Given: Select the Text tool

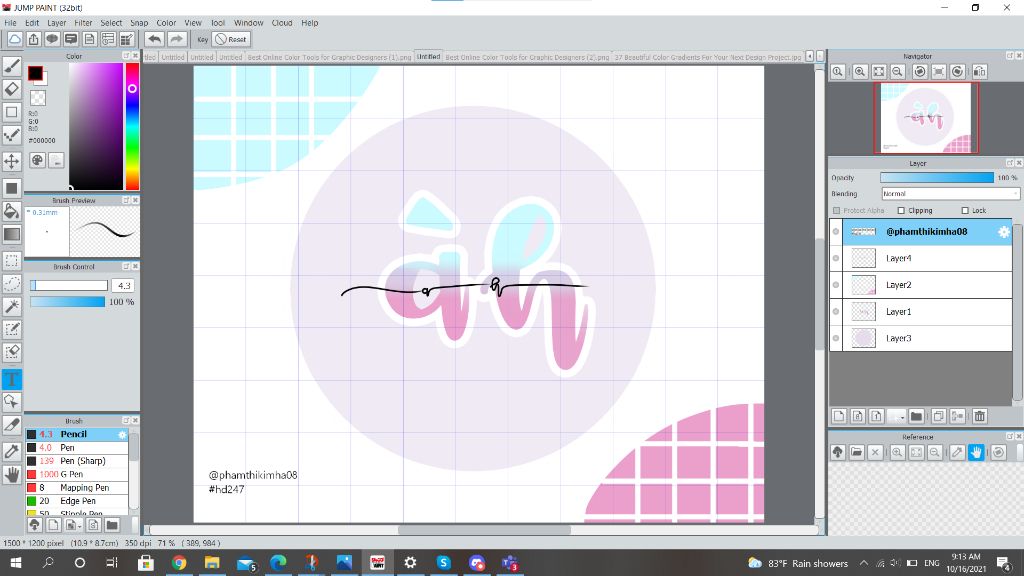Looking at the screenshot, I should 12,379.
